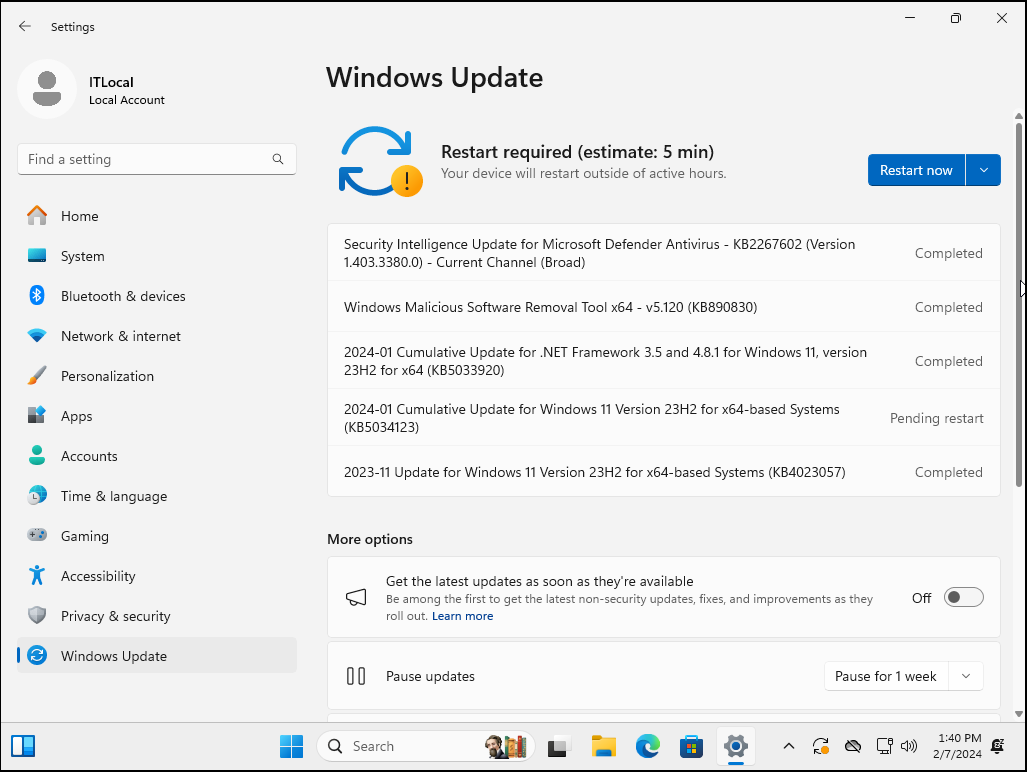Open Microsoft Store from taskbar
Viewport: 1027px width, 772px height.
pos(692,746)
